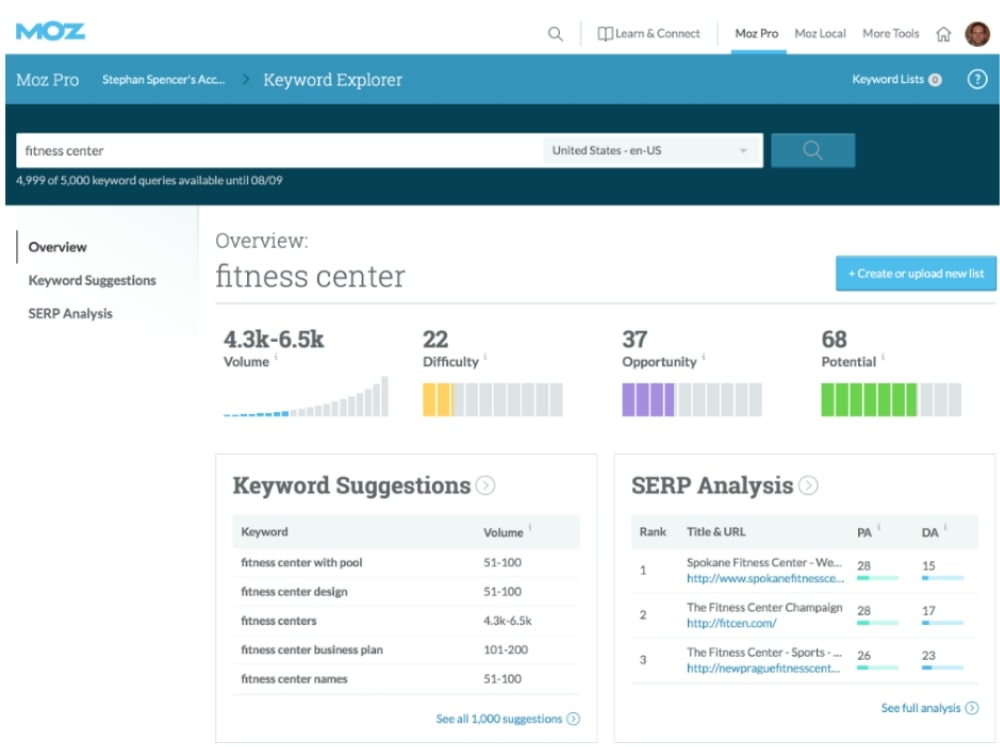
Task: Click the Rank column header
Action: pos(652,532)
